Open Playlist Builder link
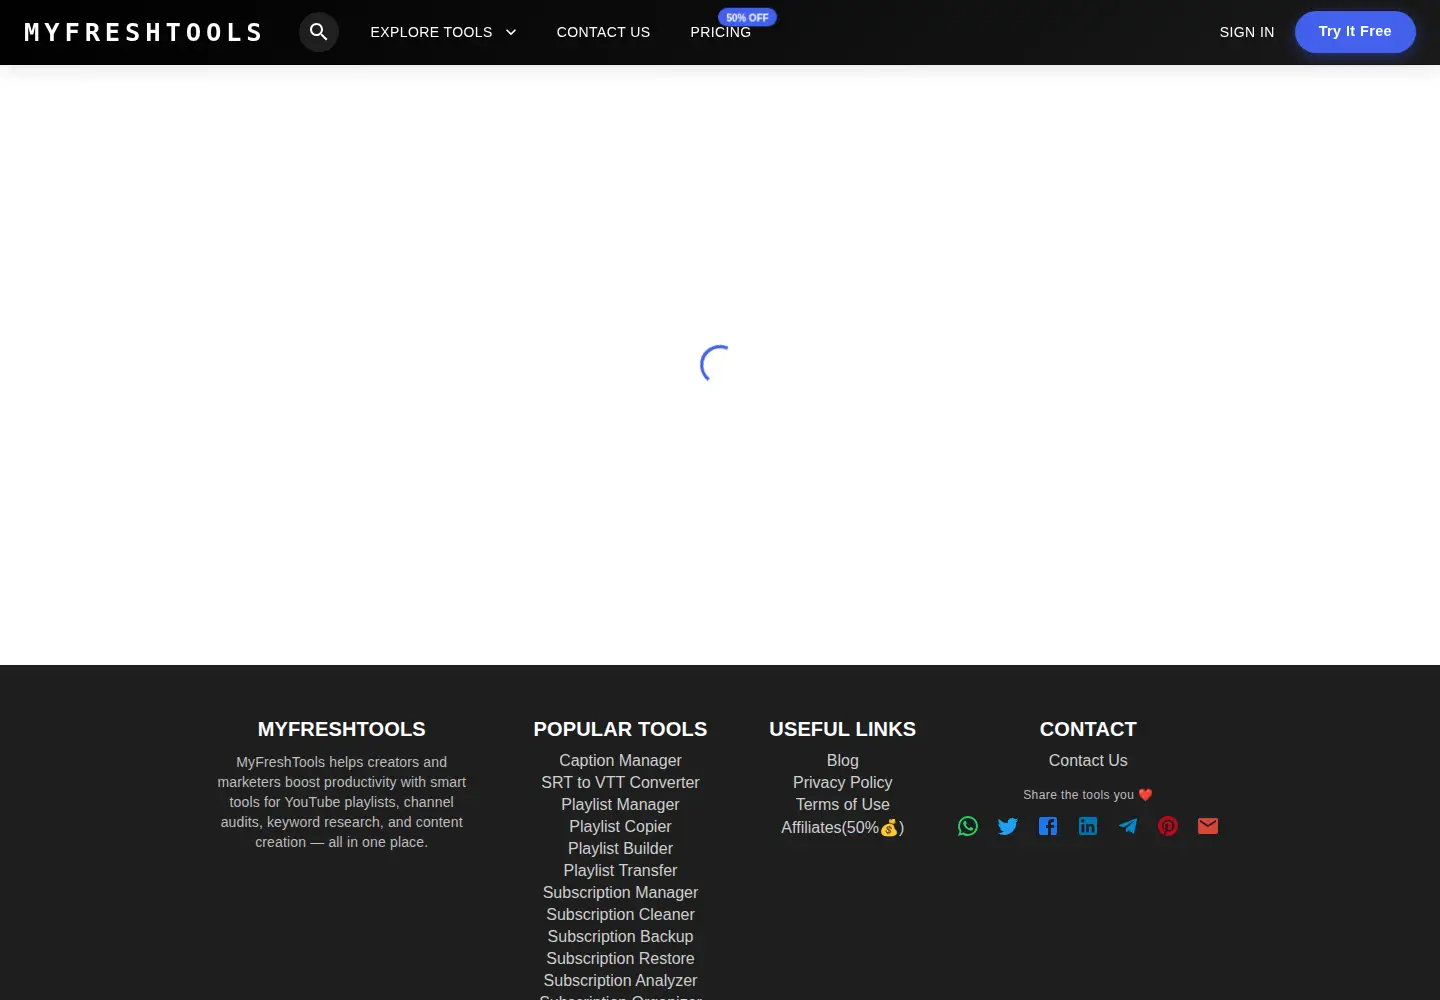1440x1000 pixels. click(x=620, y=848)
